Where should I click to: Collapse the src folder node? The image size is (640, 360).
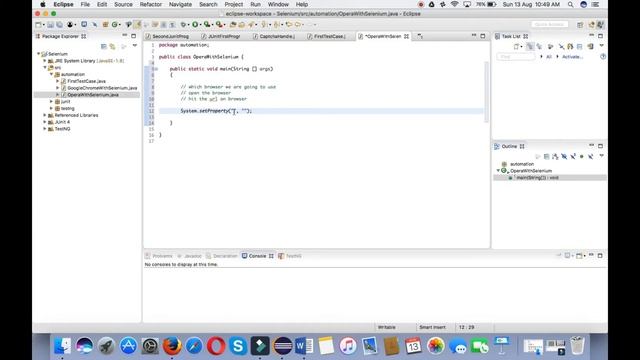[x=45, y=67]
